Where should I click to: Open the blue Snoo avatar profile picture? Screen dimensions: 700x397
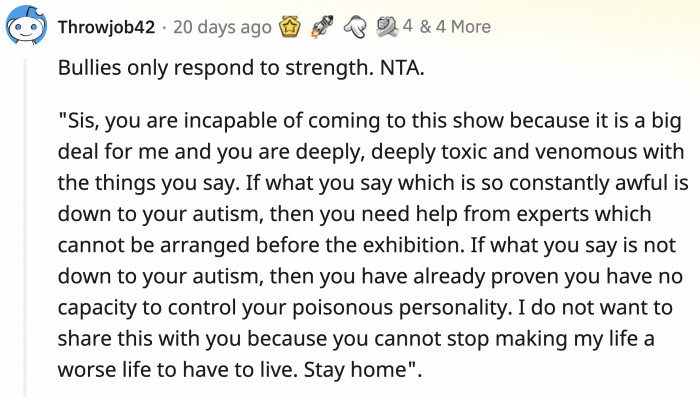pyautogui.click(x=26, y=25)
